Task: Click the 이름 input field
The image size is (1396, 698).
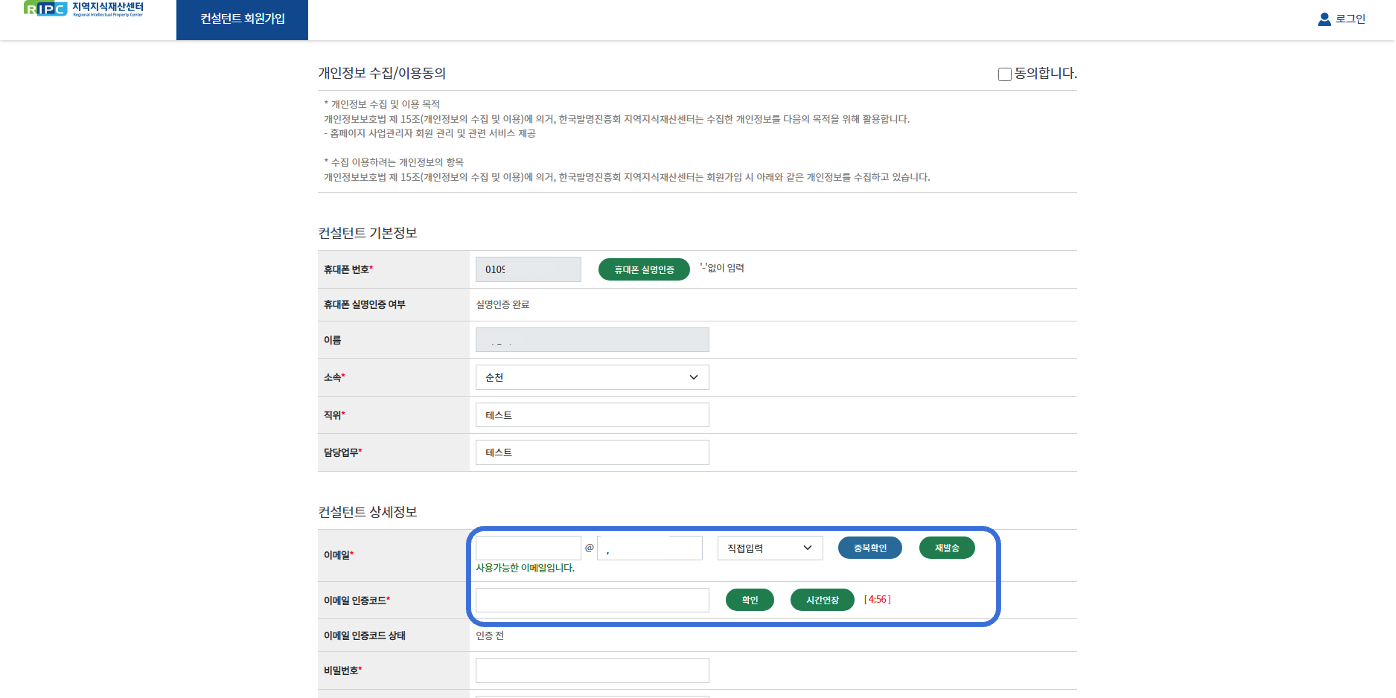Action: [592, 340]
